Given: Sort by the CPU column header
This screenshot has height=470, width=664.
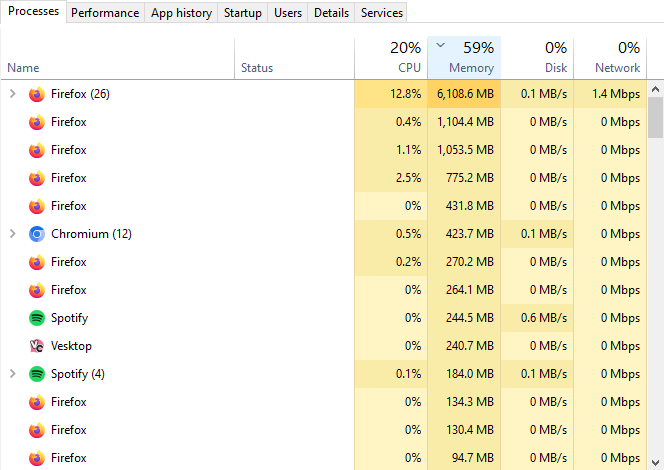Looking at the screenshot, I should (x=391, y=58).
